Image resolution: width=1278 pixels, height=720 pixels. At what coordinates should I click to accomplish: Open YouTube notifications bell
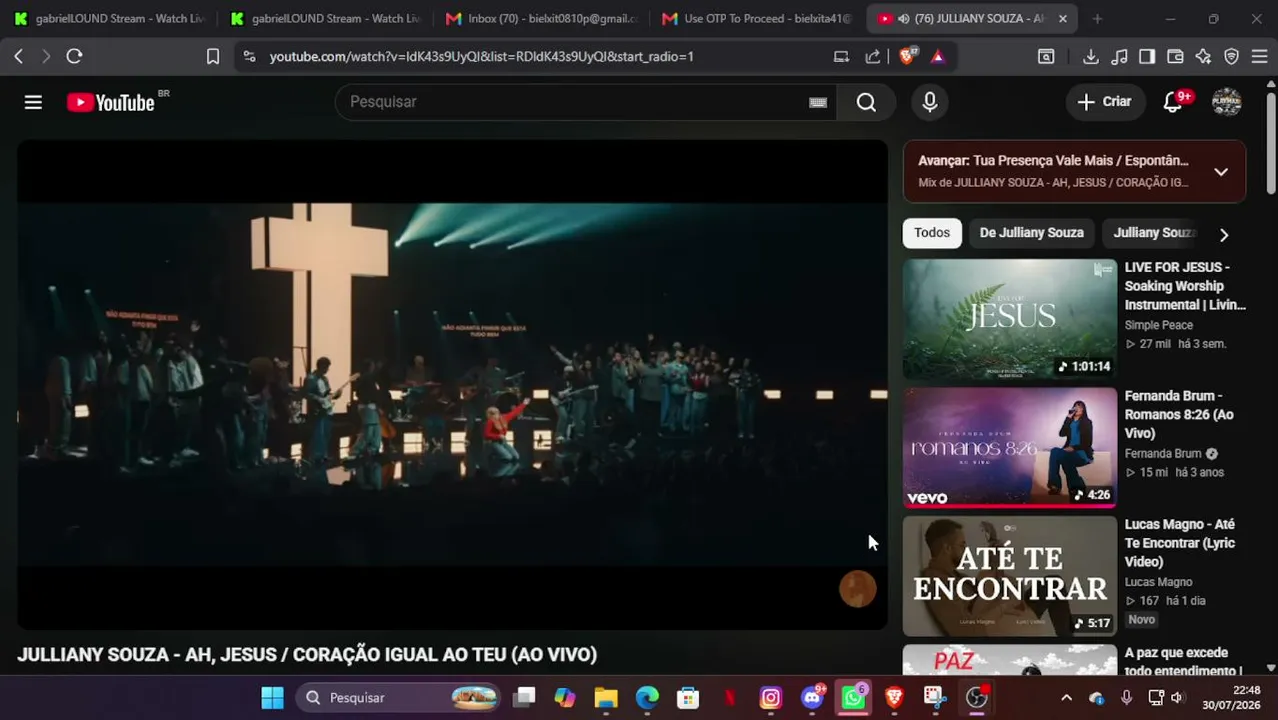pyautogui.click(x=1173, y=102)
